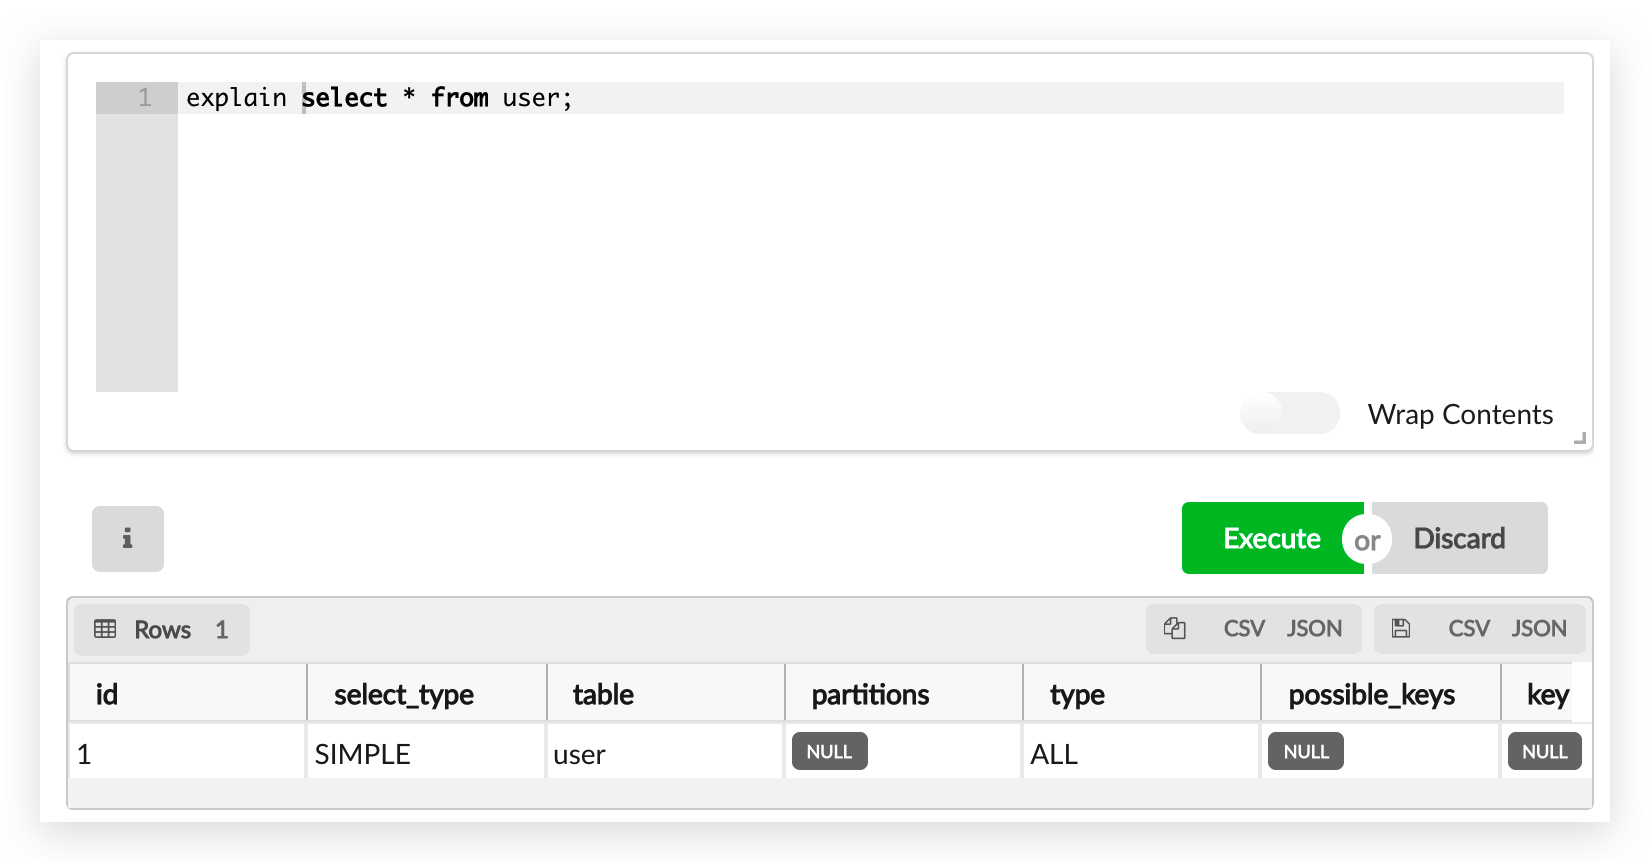This screenshot has height=862, width=1650.
Task: Discard the current query
Action: coord(1459,539)
